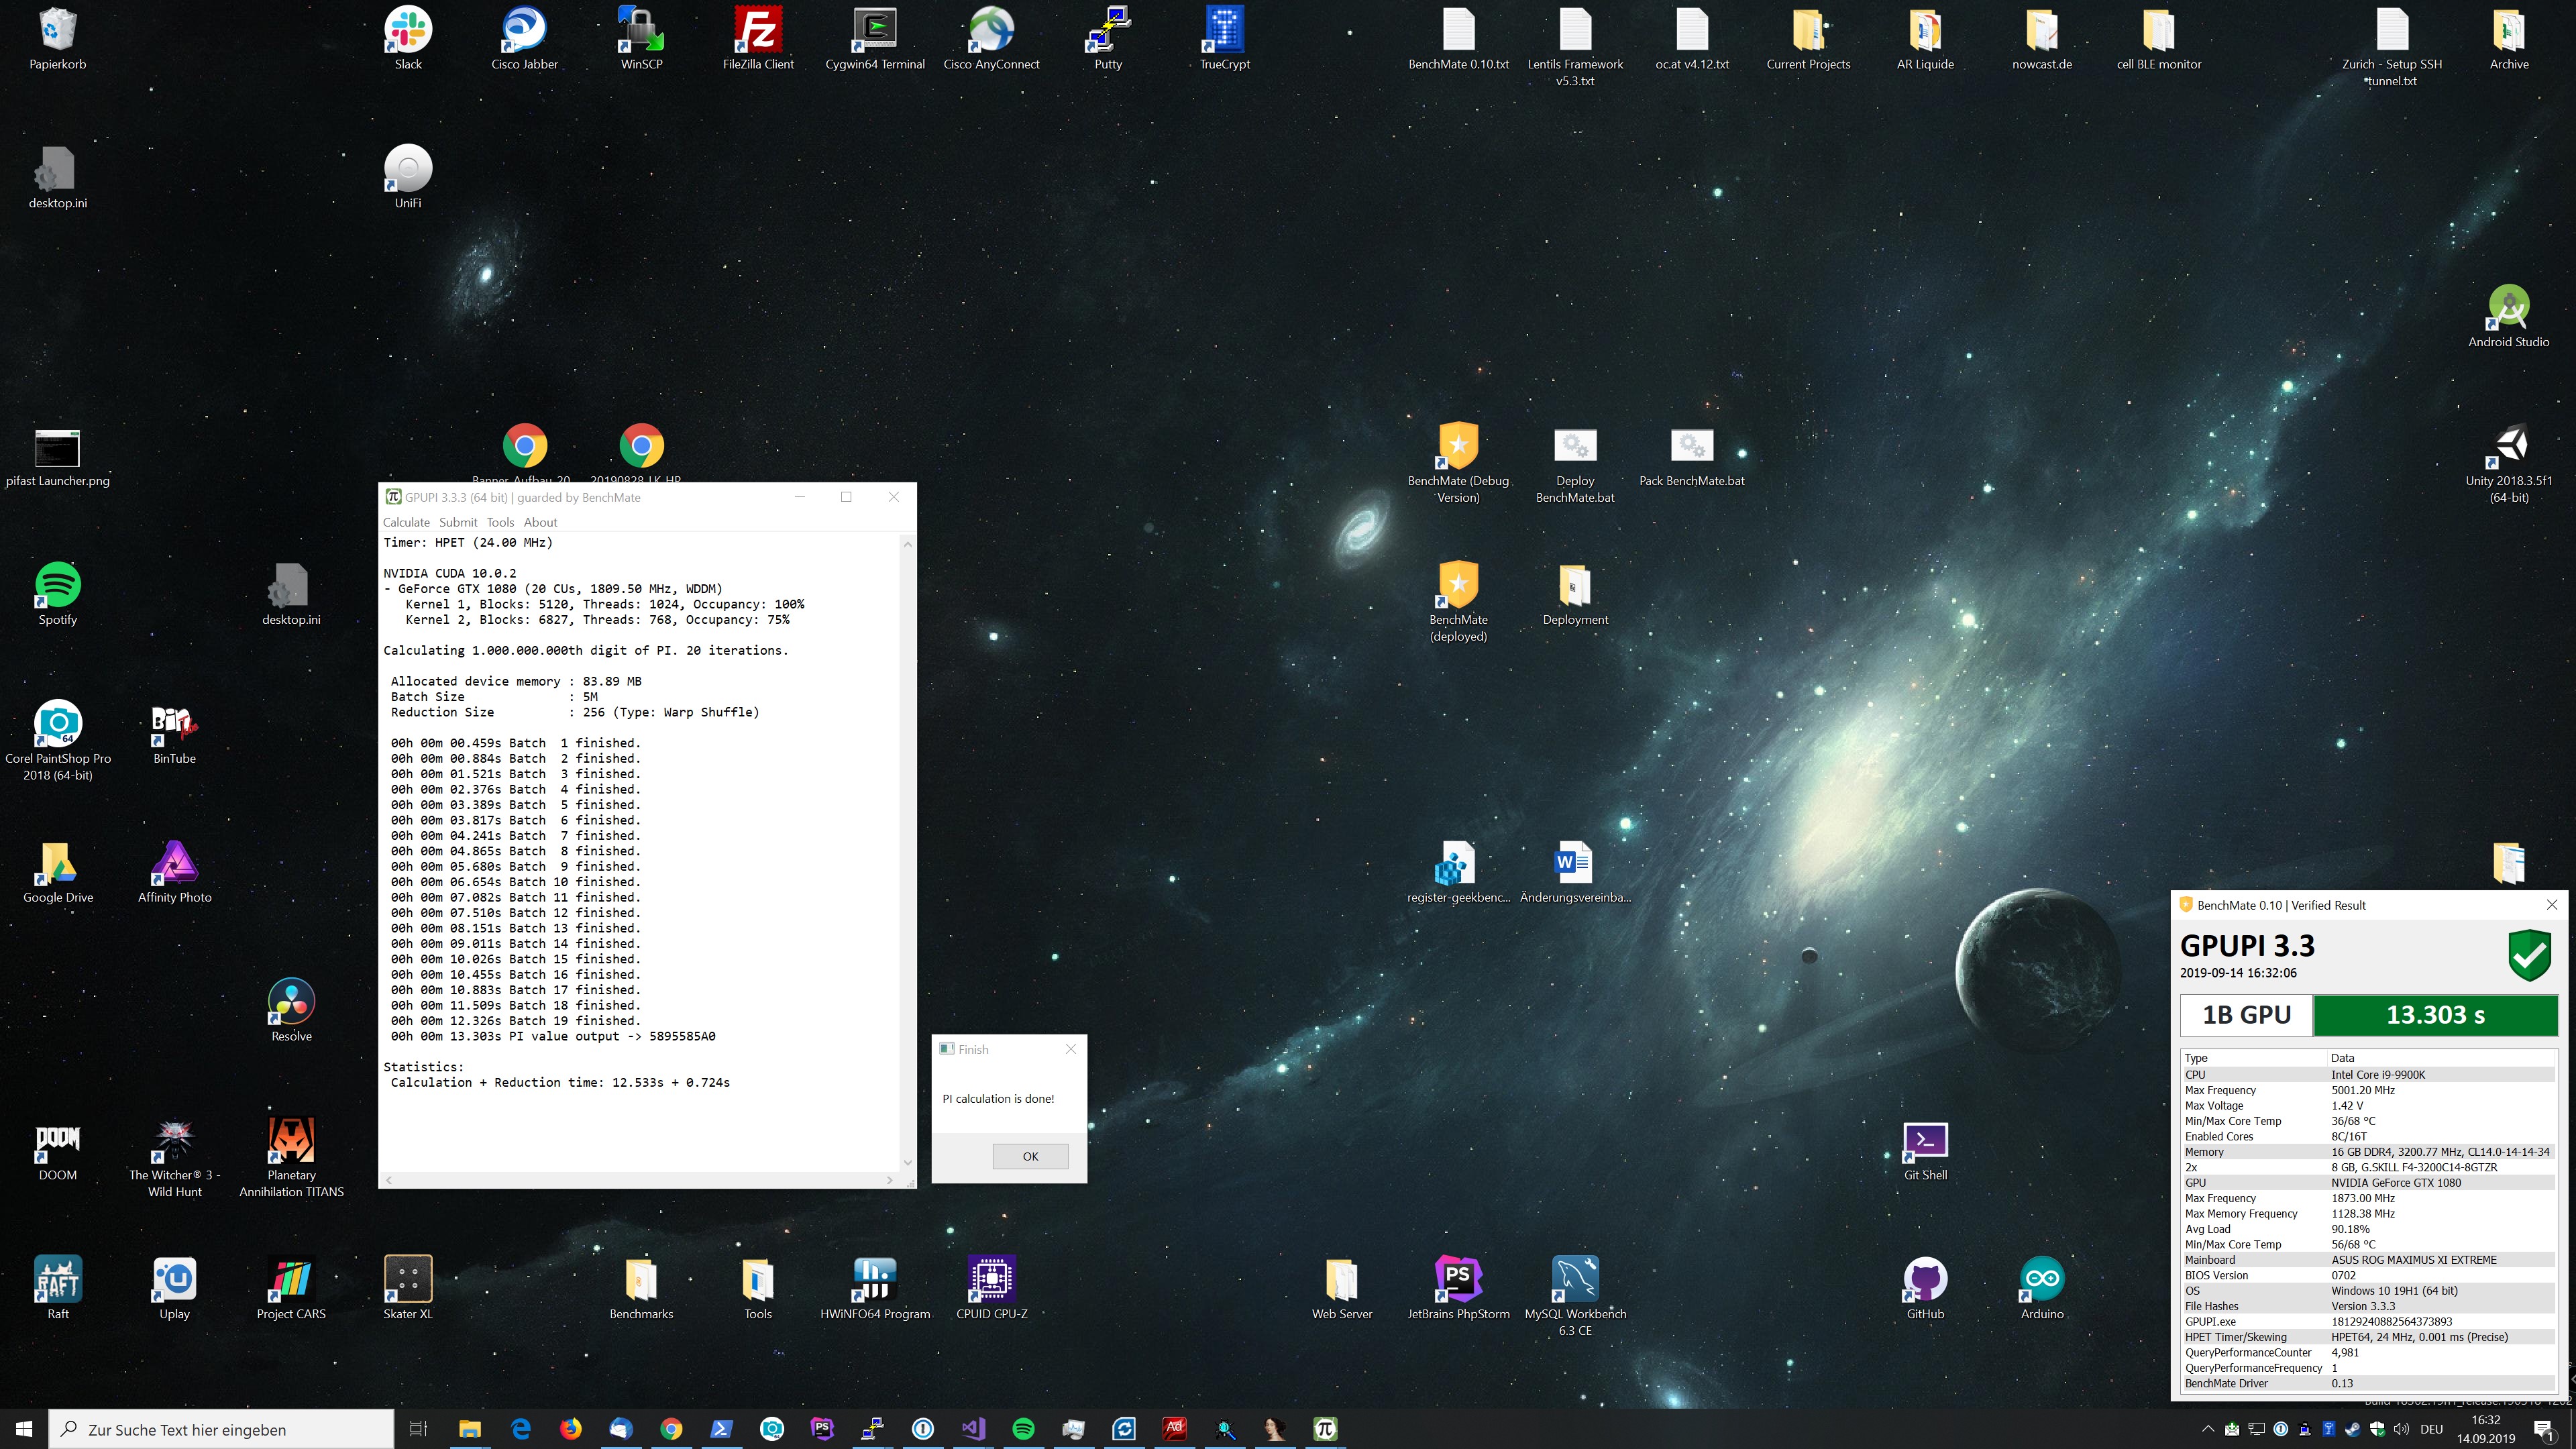This screenshot has width=2576, height=1449.
Task: Select the Intel Core i9-9900K CPU row
Action: pos(2368,1074)
